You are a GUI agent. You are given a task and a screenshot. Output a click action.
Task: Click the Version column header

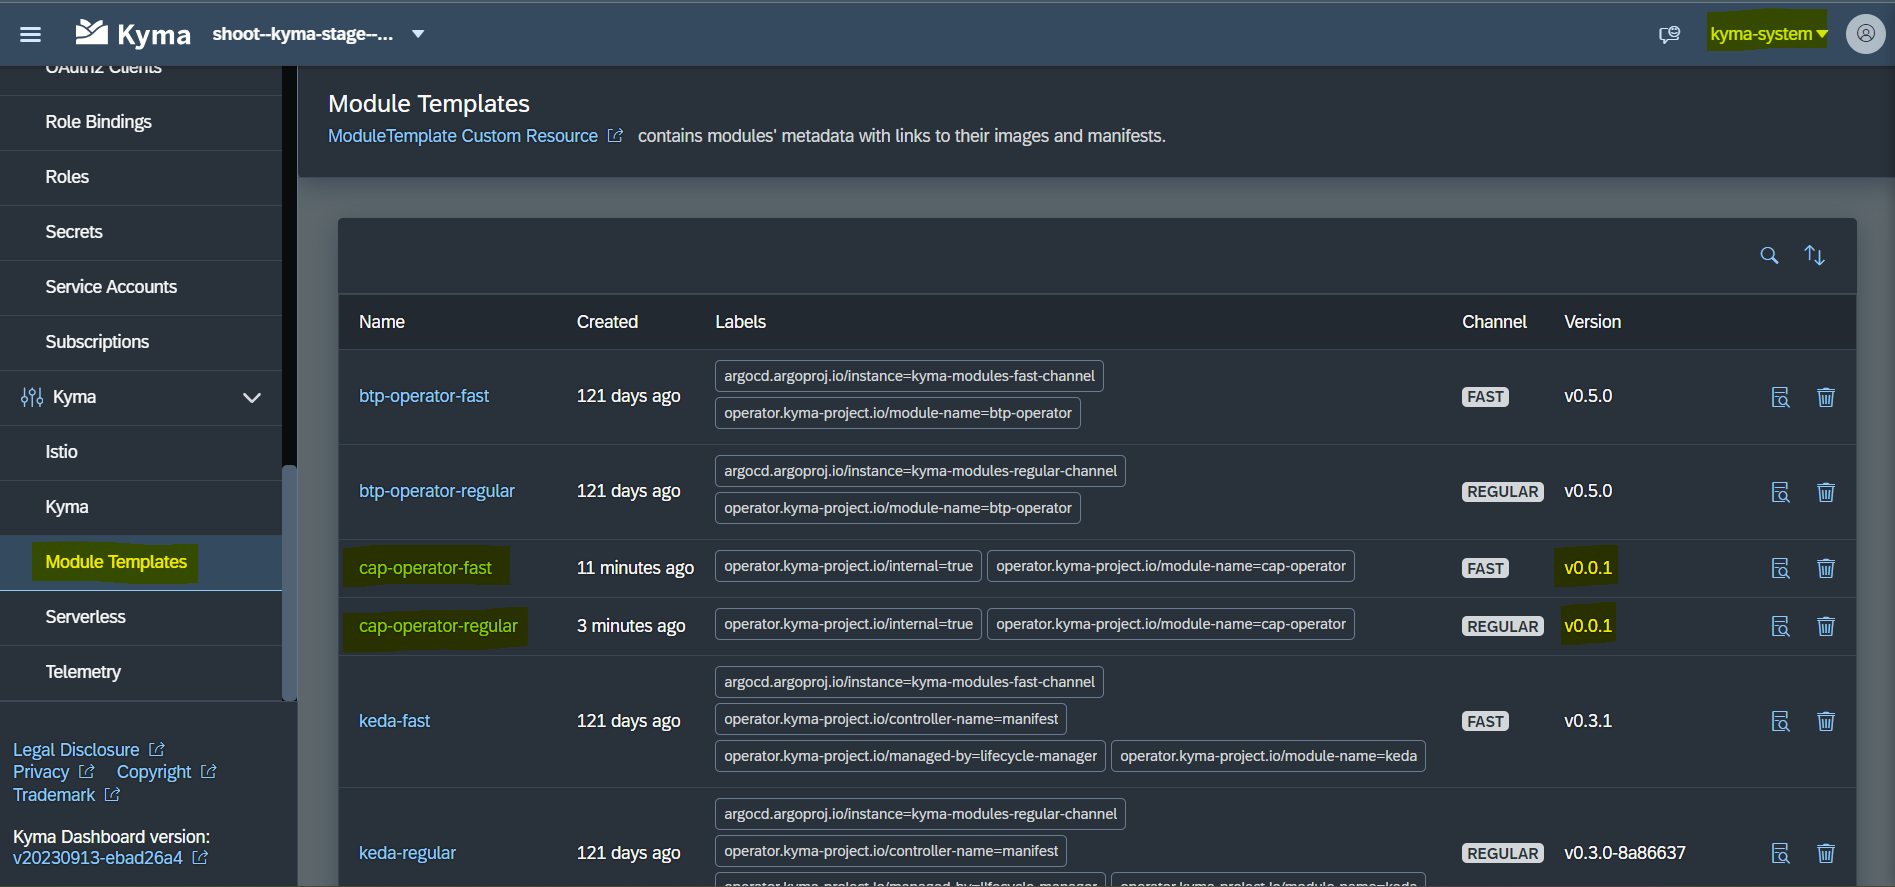coord(1592,322)
